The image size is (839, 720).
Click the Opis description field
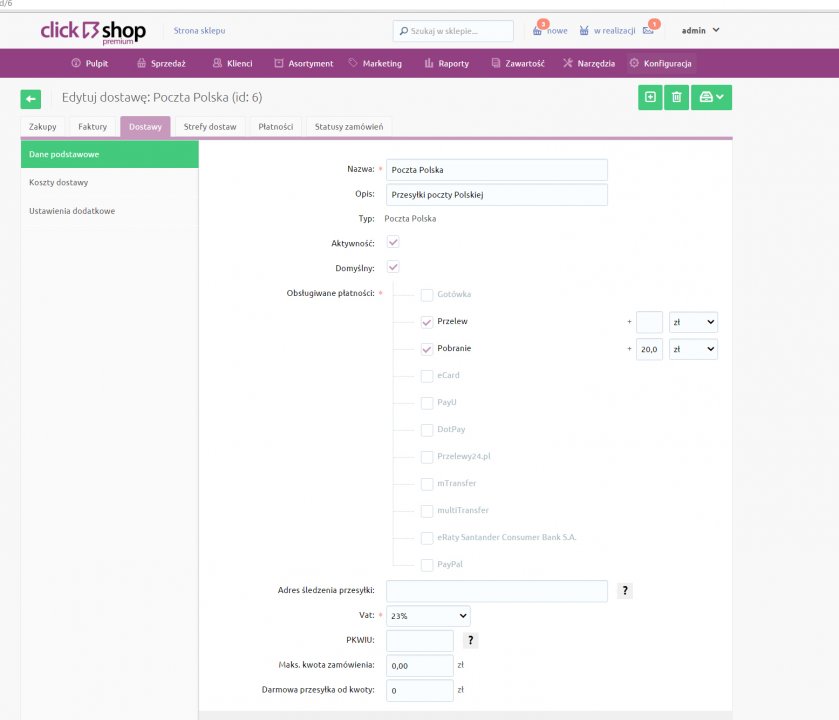click(497, 195)
